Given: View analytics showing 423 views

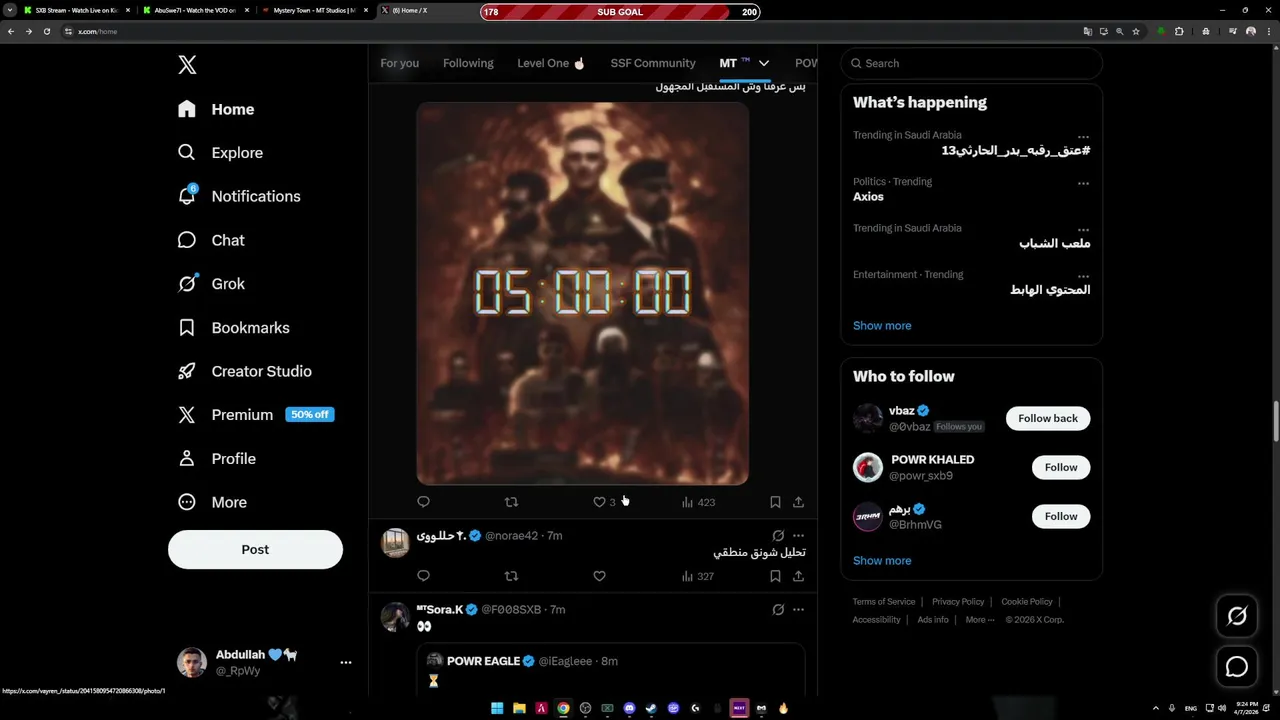Looking at the screenshot, I should 698,502.
